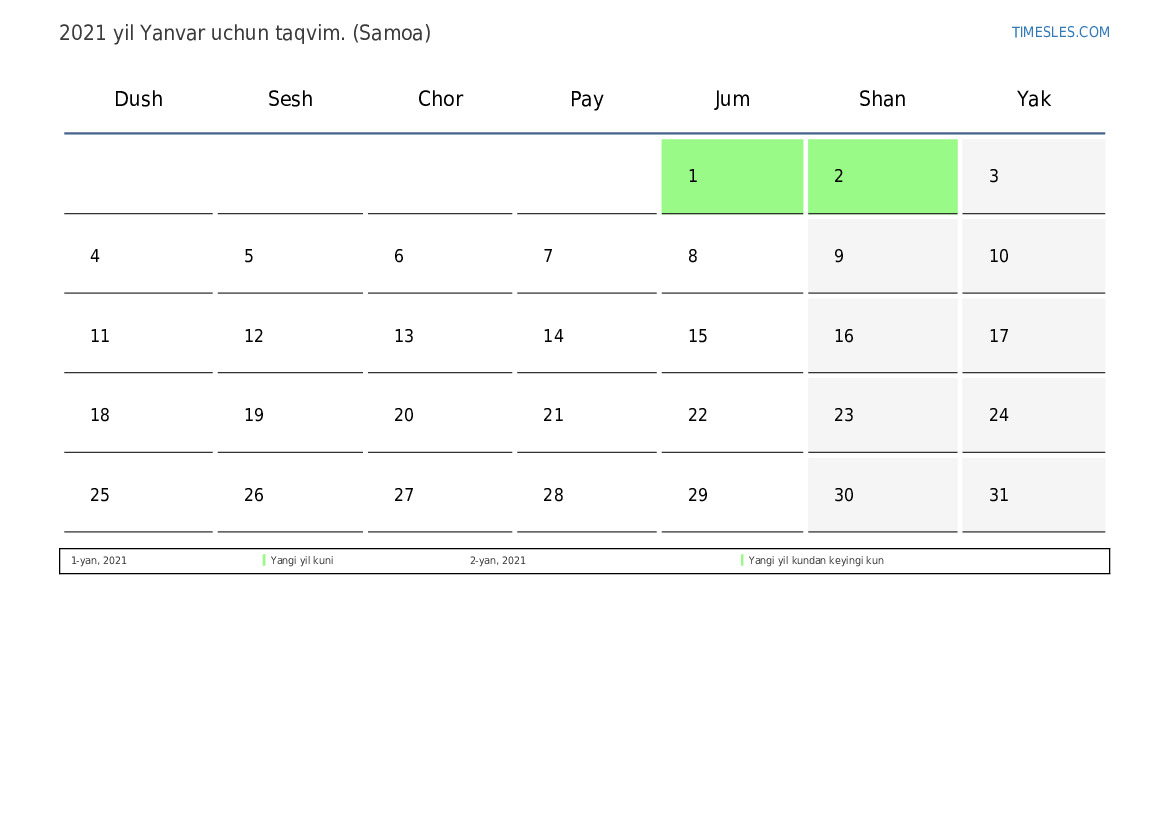
Task: Select January 1 highlighted holiday cell
Action: pos(732,176)
